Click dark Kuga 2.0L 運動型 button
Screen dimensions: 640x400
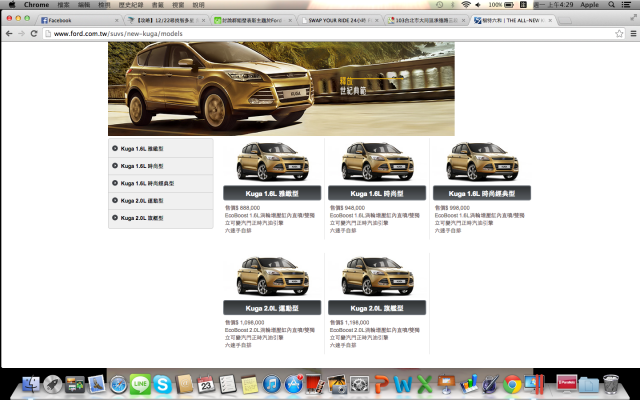272,308
